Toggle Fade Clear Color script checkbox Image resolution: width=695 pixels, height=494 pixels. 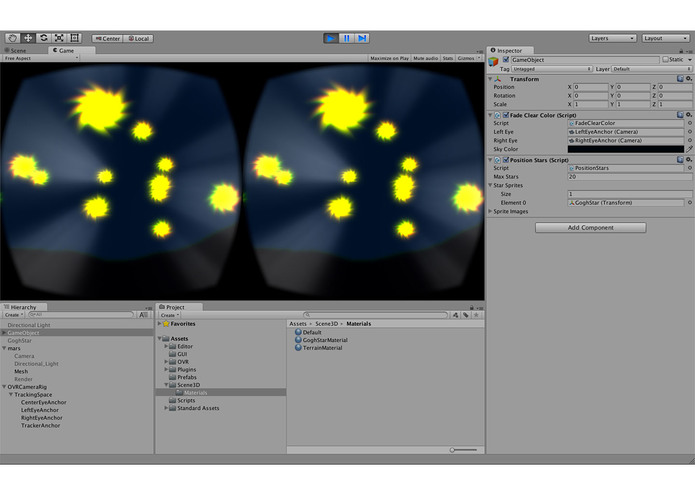tap(506, 115)
